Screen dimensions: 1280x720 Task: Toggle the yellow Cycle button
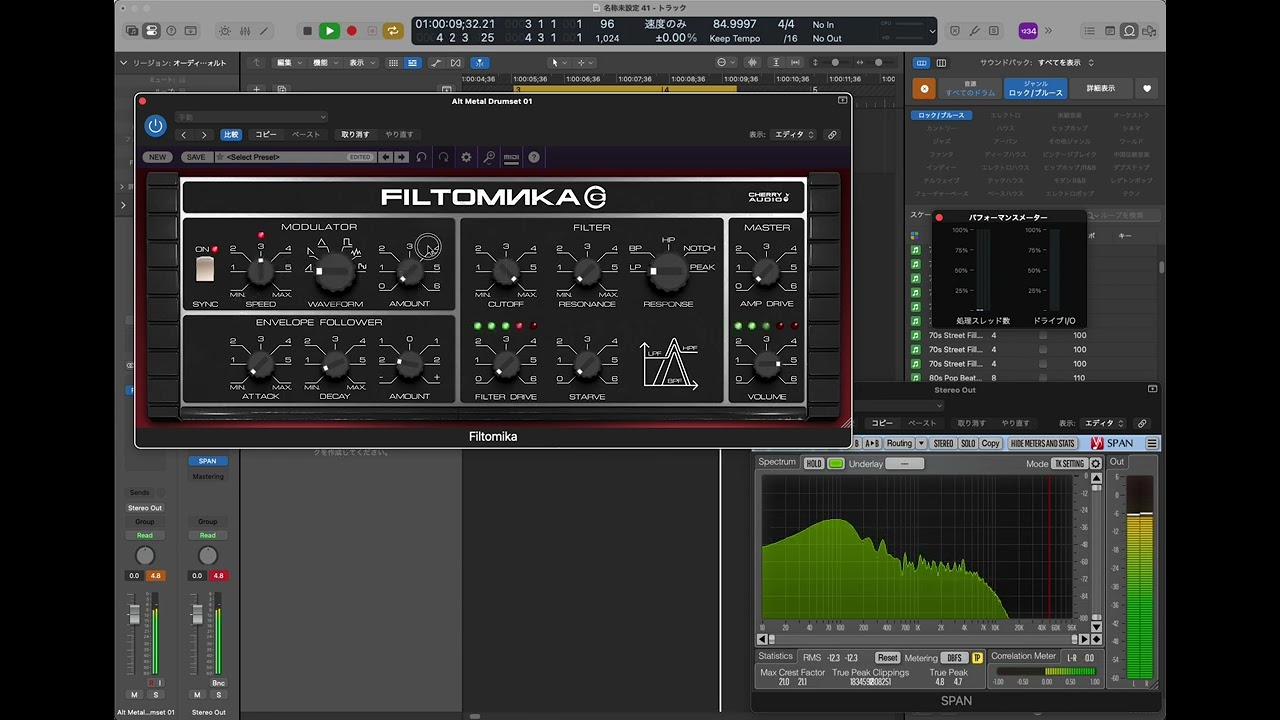[393, 31]
